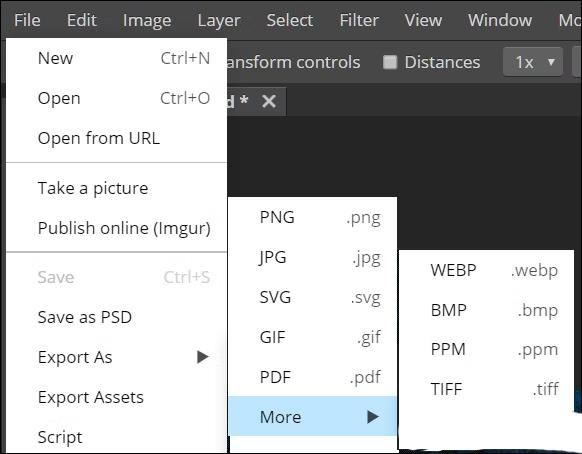582x454 pixels.
Task: Export as TIFF file
Action: pyautogui.click(x=486, y=389)
